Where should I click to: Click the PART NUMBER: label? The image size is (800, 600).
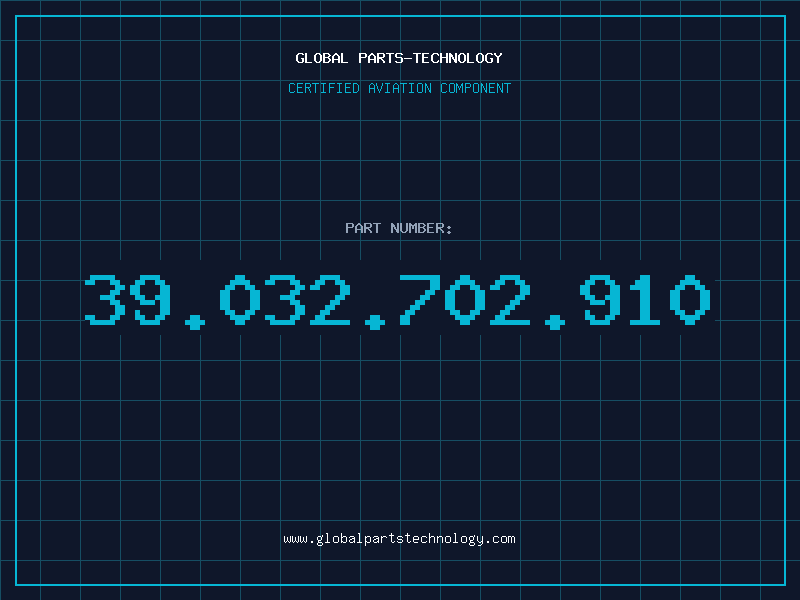pyautogui.click(x=398, y=228)
